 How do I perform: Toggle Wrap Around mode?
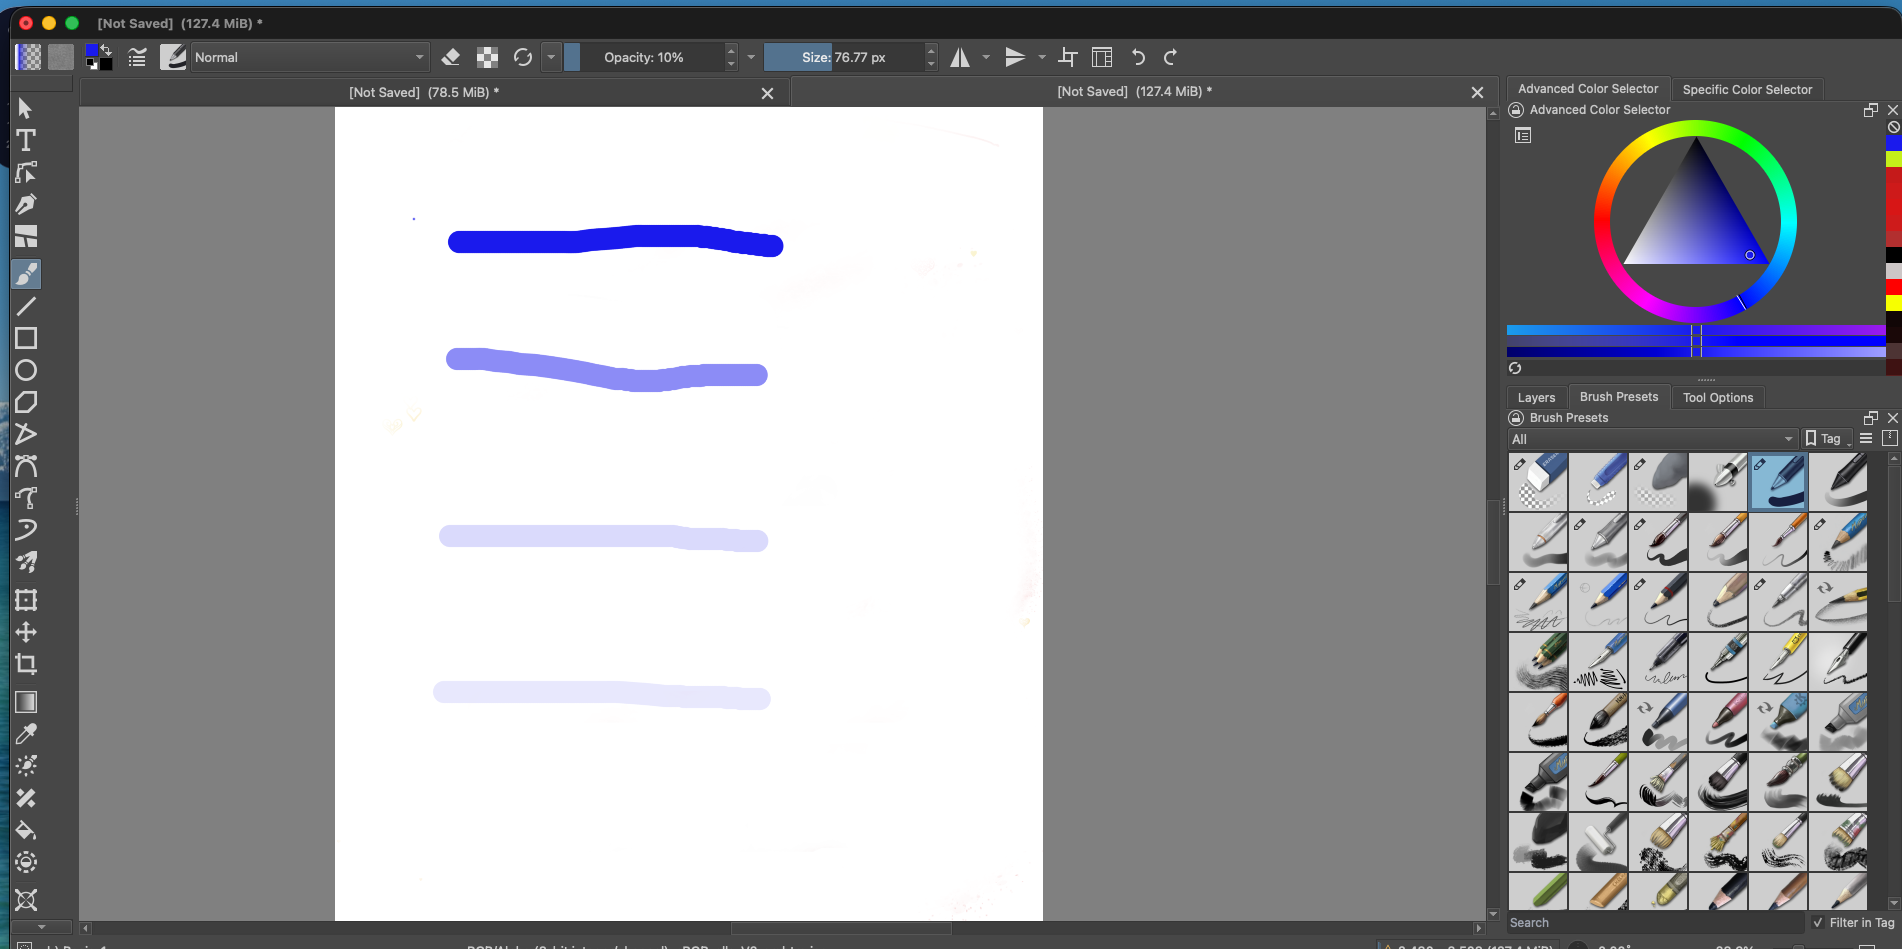coord(1068,57)
